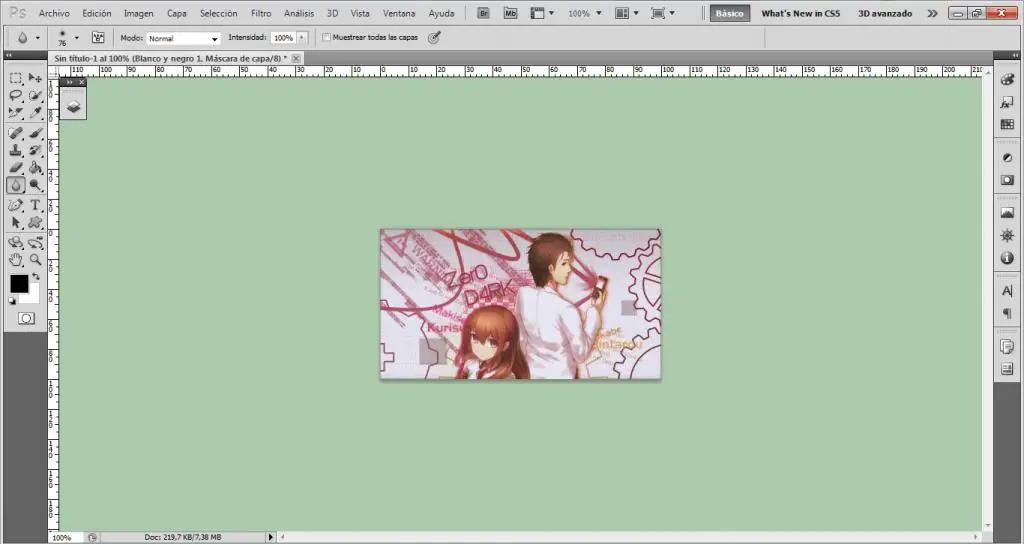
Task: Select the Crop tool
Action: (x=16, y=112)
